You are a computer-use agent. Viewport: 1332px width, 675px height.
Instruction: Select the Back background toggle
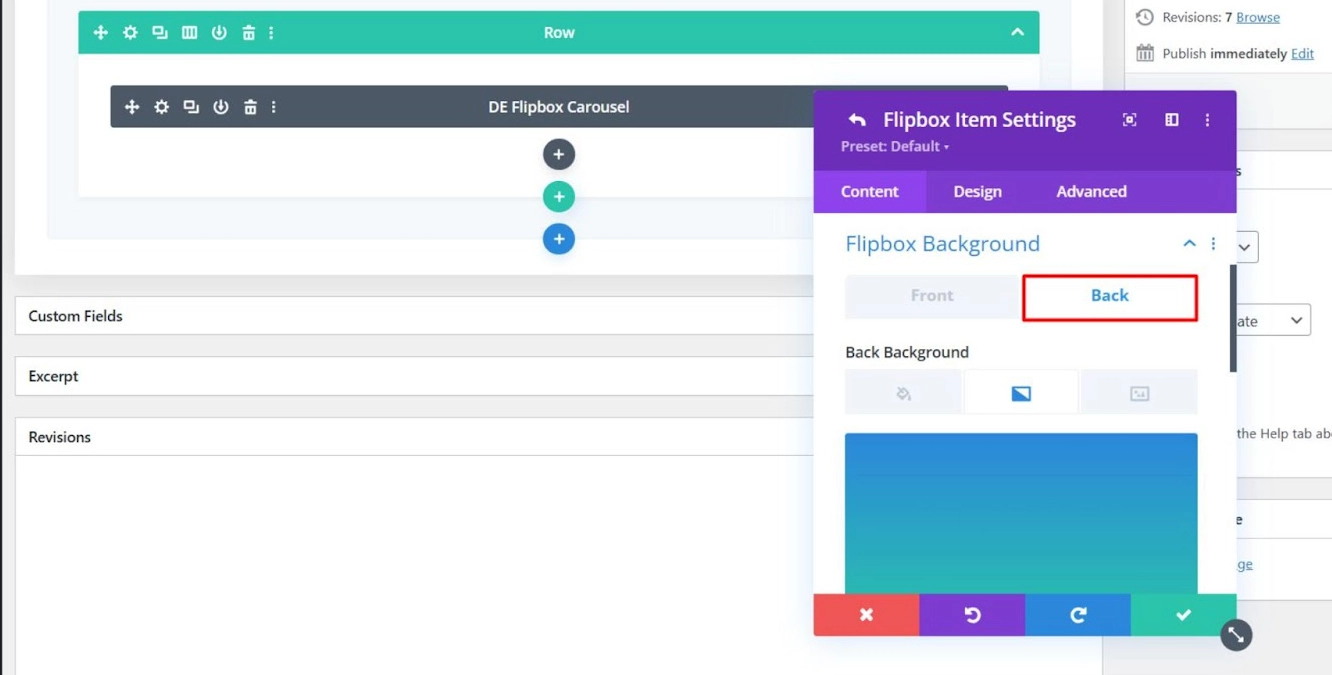pyautogui.click(x=1110, y=296)
